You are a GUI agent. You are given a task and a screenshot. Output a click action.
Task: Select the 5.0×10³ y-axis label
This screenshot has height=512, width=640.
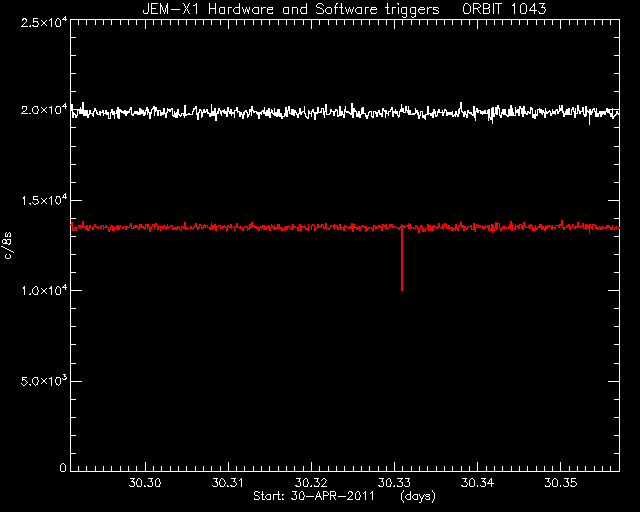[x=44, y=381]
